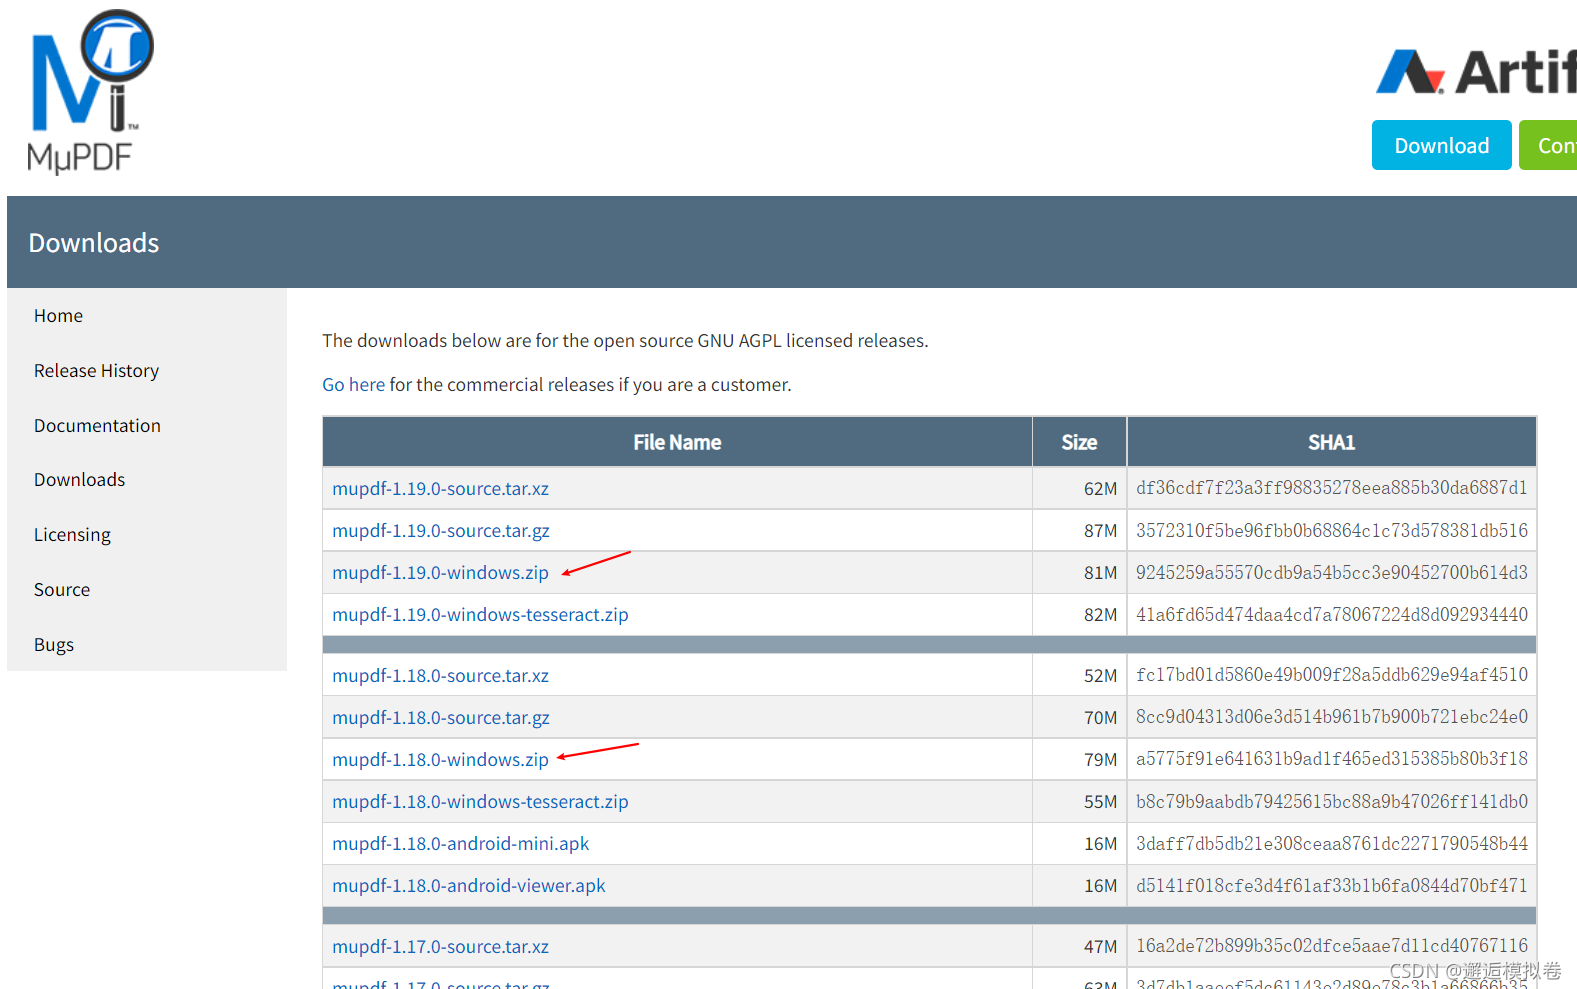Click SHA1 hash starting with 41a6fd65
Image resolution: width=1577 pixels, height=989 pixels.
click(1331, 614)
